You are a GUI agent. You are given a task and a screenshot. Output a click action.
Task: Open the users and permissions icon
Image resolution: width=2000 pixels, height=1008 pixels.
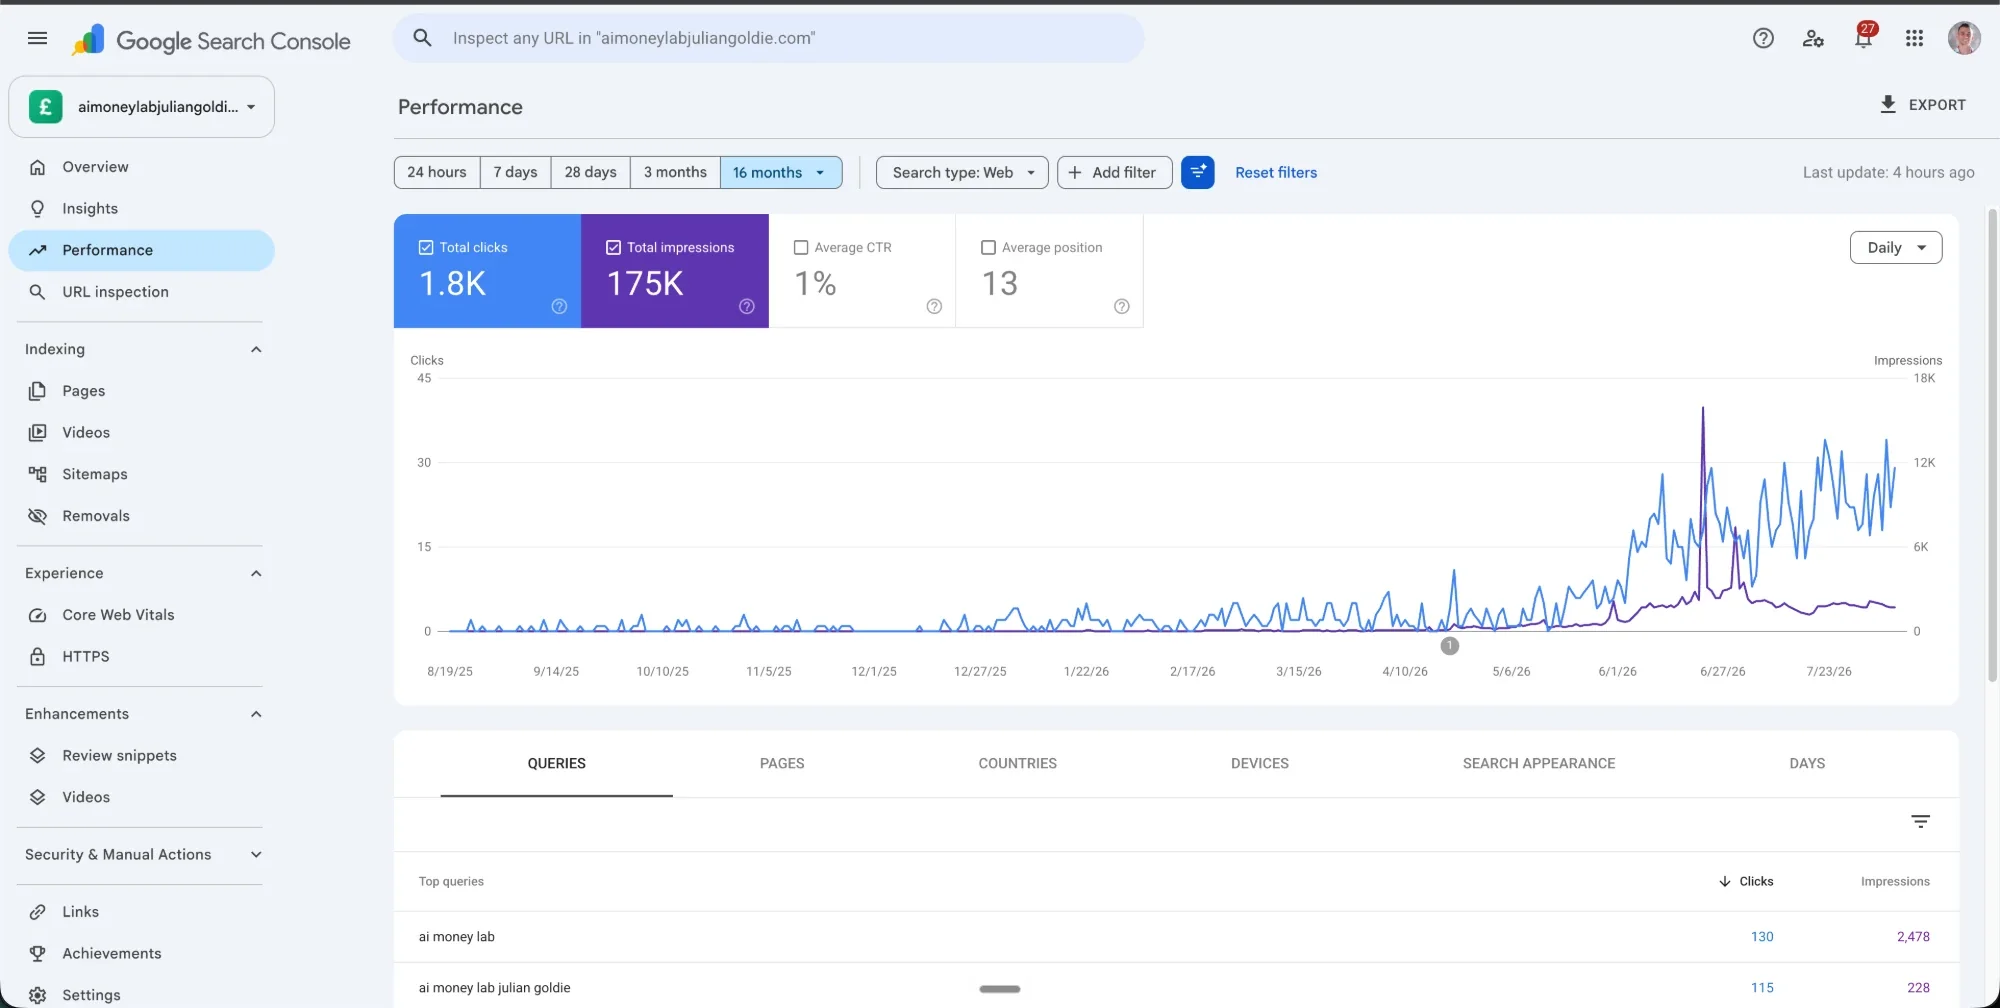pos(1813,38)
